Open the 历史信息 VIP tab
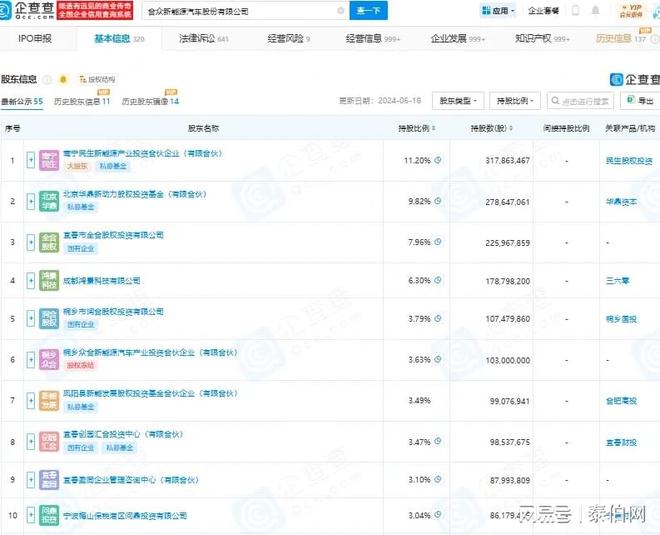The width and height of the screenshot is (660, 535). 621,39
